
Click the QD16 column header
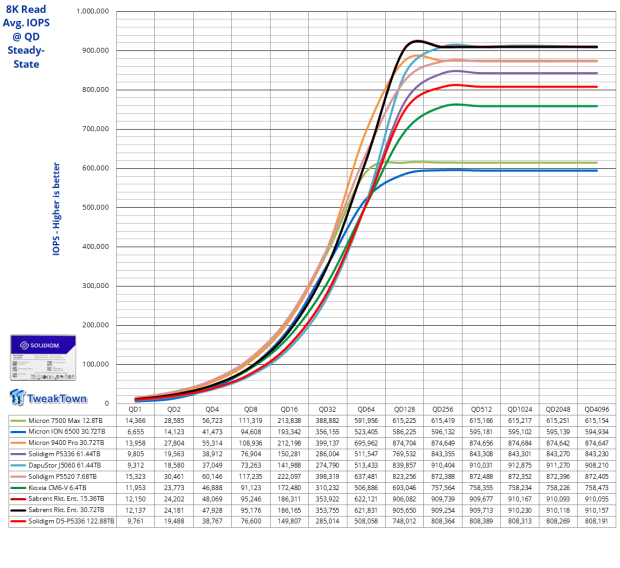(289, 409)
